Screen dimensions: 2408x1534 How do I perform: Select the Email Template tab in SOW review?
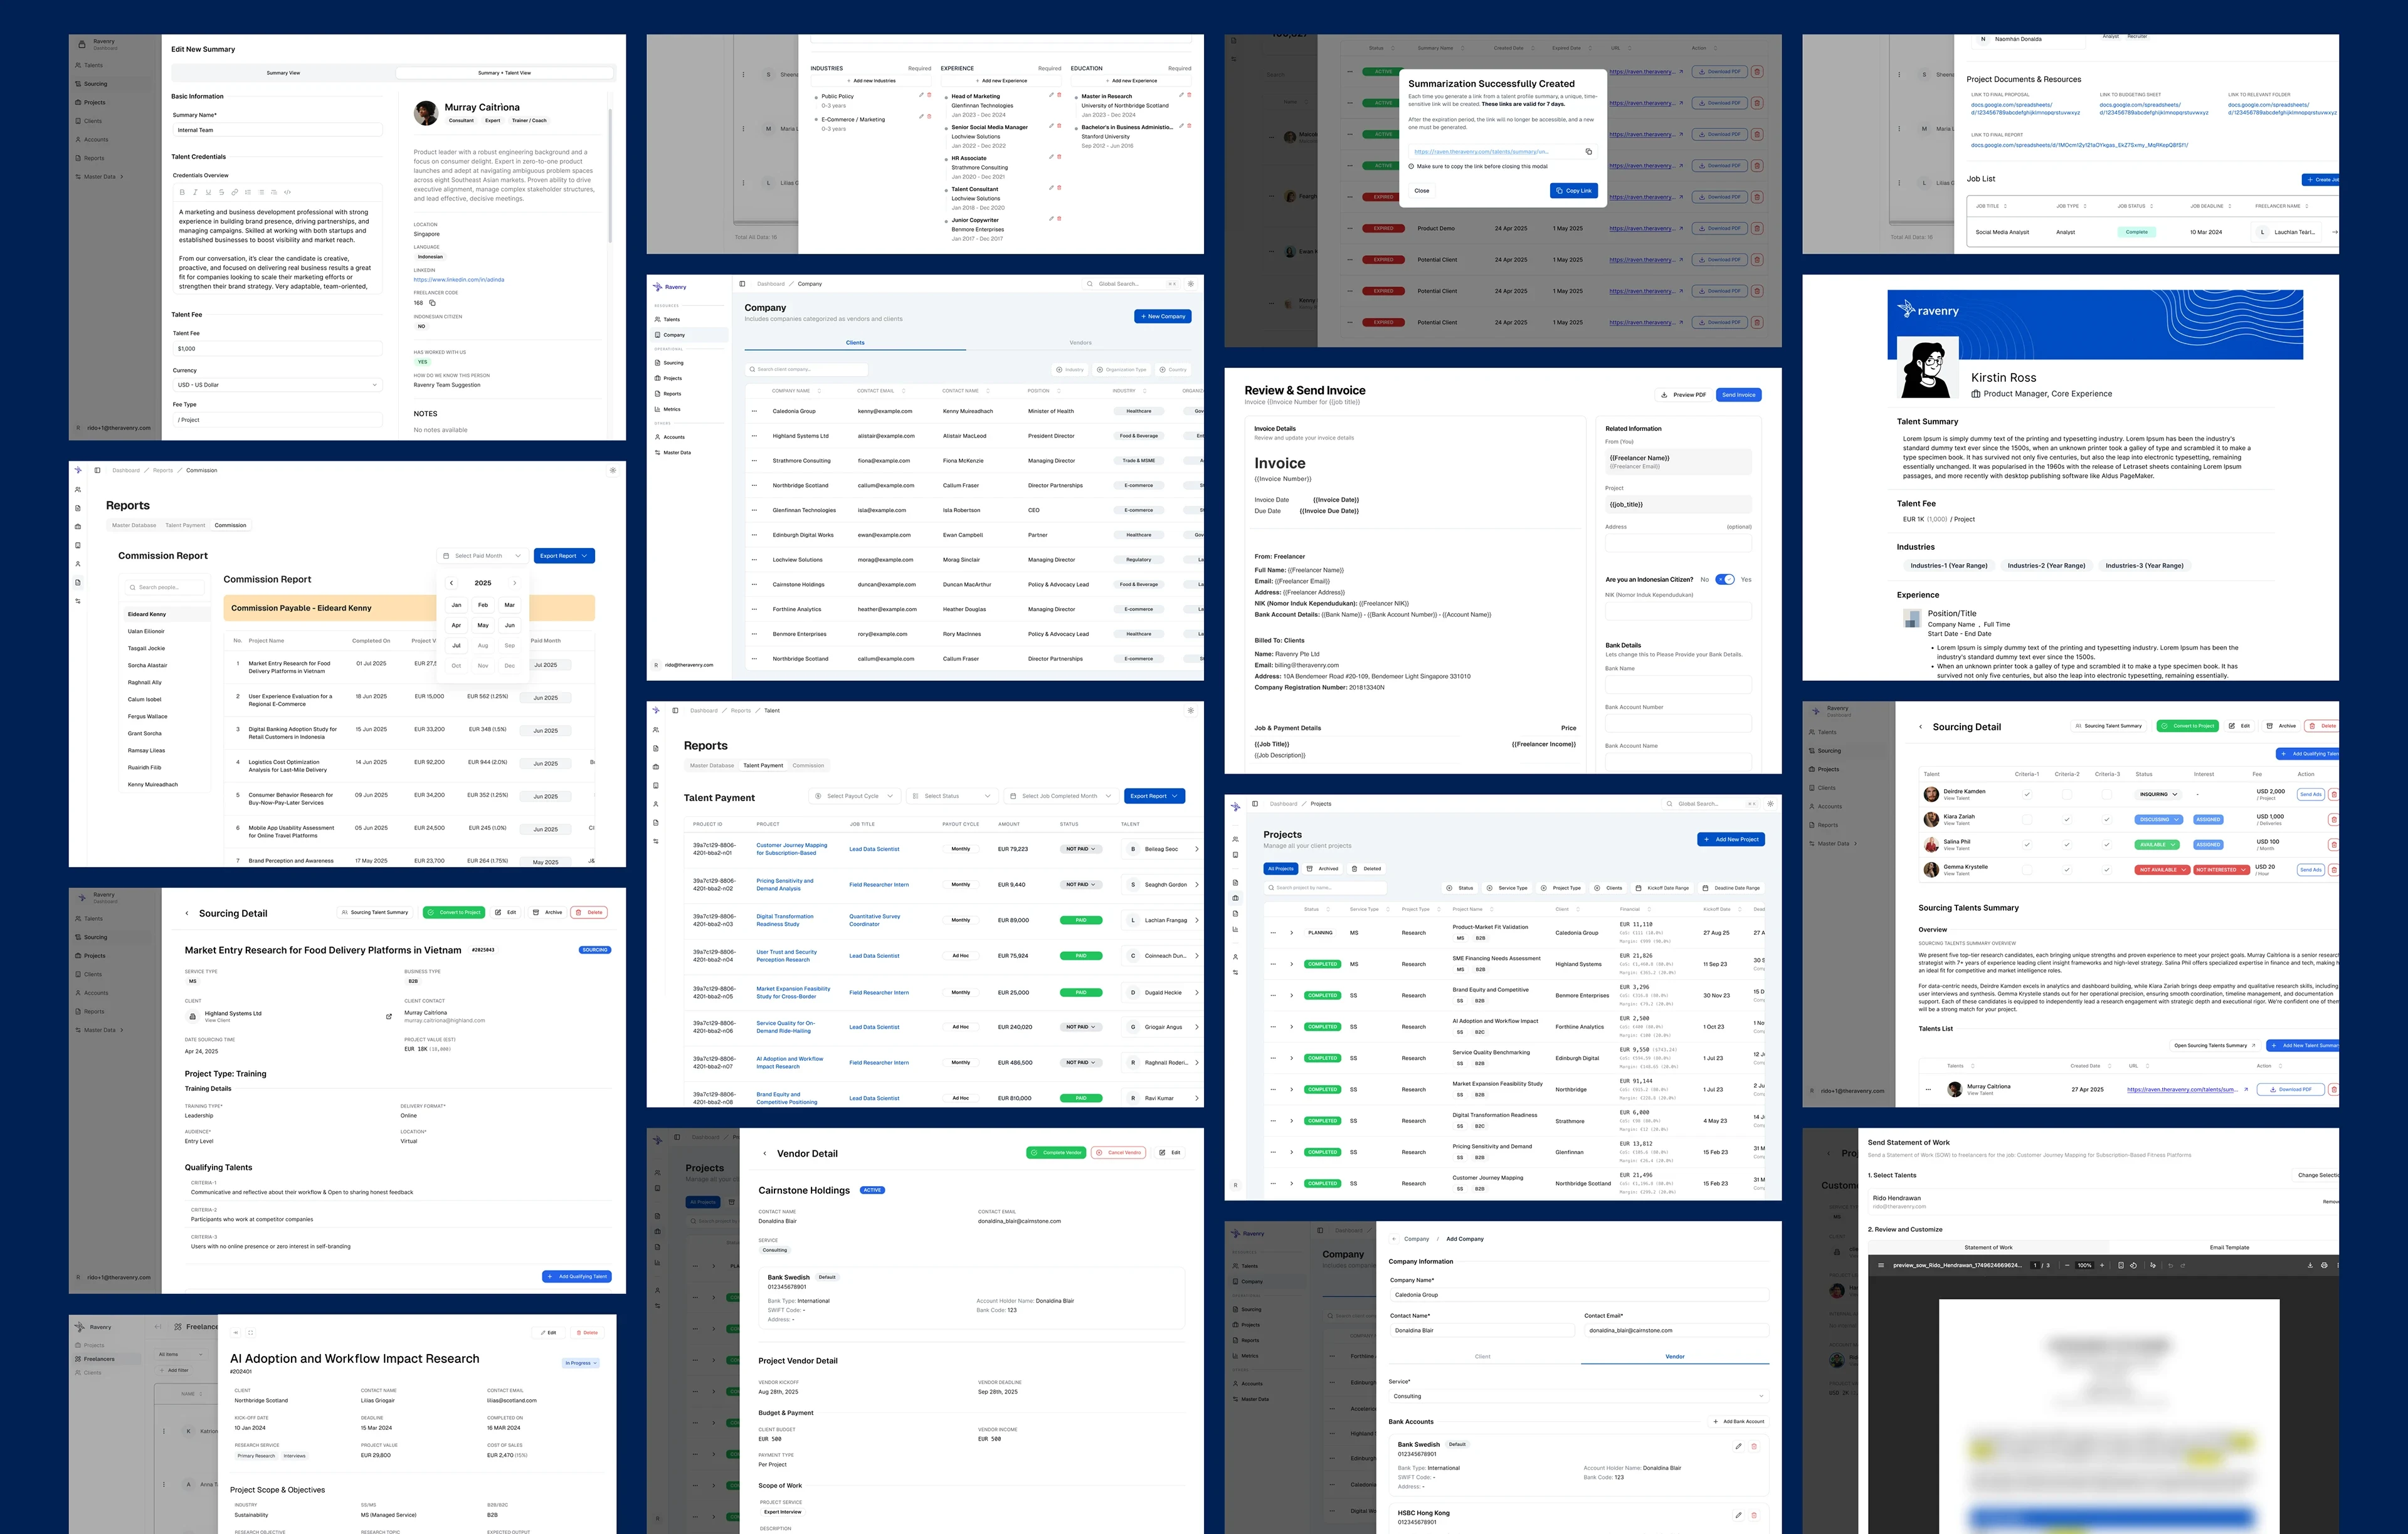click(x=2229, y=1247)
